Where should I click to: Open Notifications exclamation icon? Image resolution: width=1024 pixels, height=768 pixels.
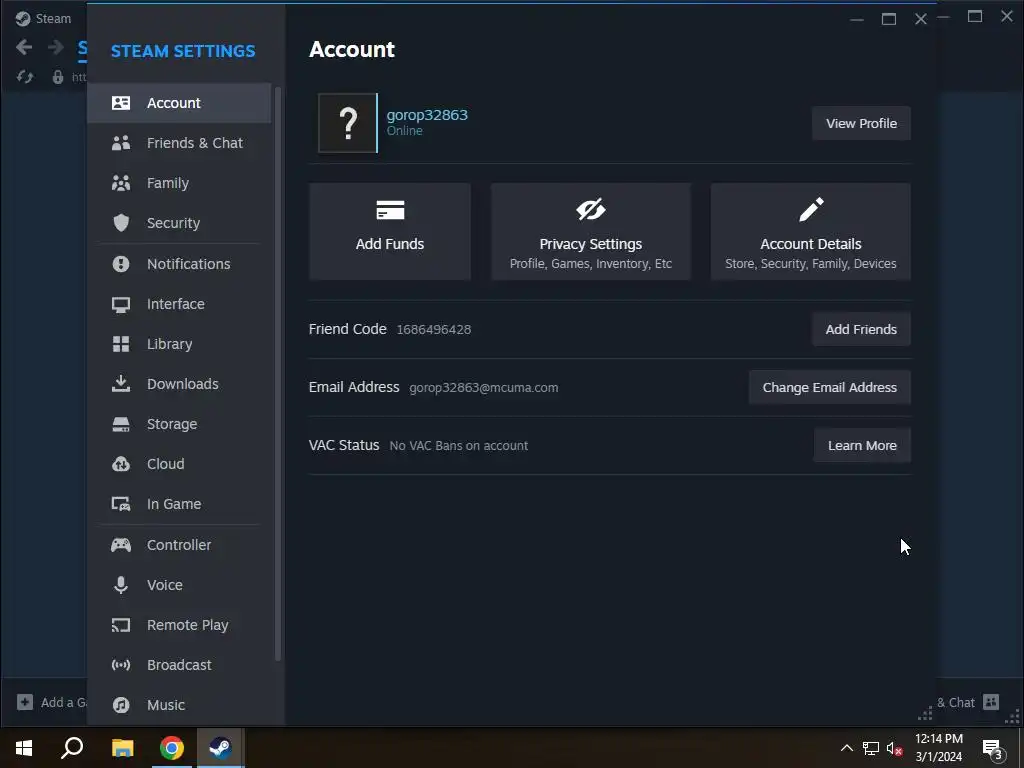click(x=121, y=264)
